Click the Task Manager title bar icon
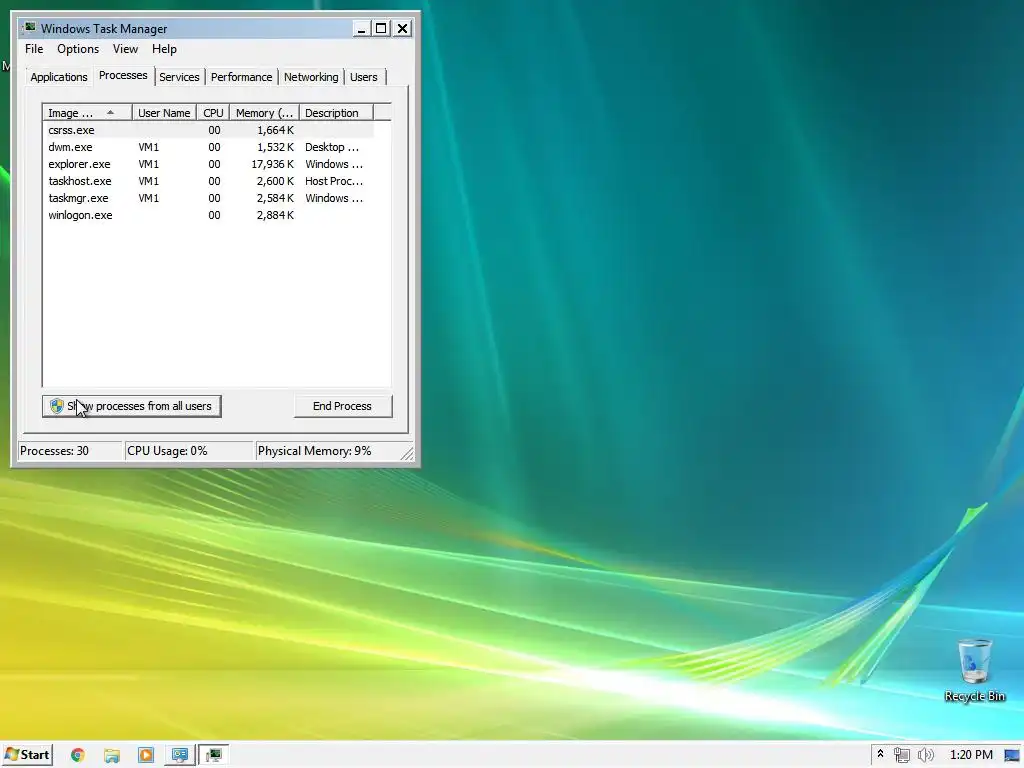Viewport: 1024px width, 768px height. tap(29, 28)
